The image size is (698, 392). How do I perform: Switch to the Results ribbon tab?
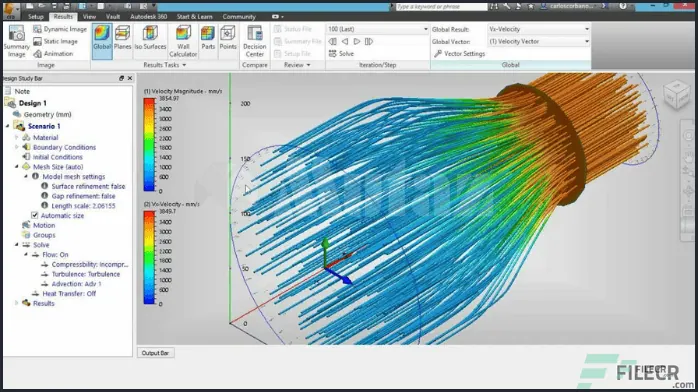(x=63, y=16)
